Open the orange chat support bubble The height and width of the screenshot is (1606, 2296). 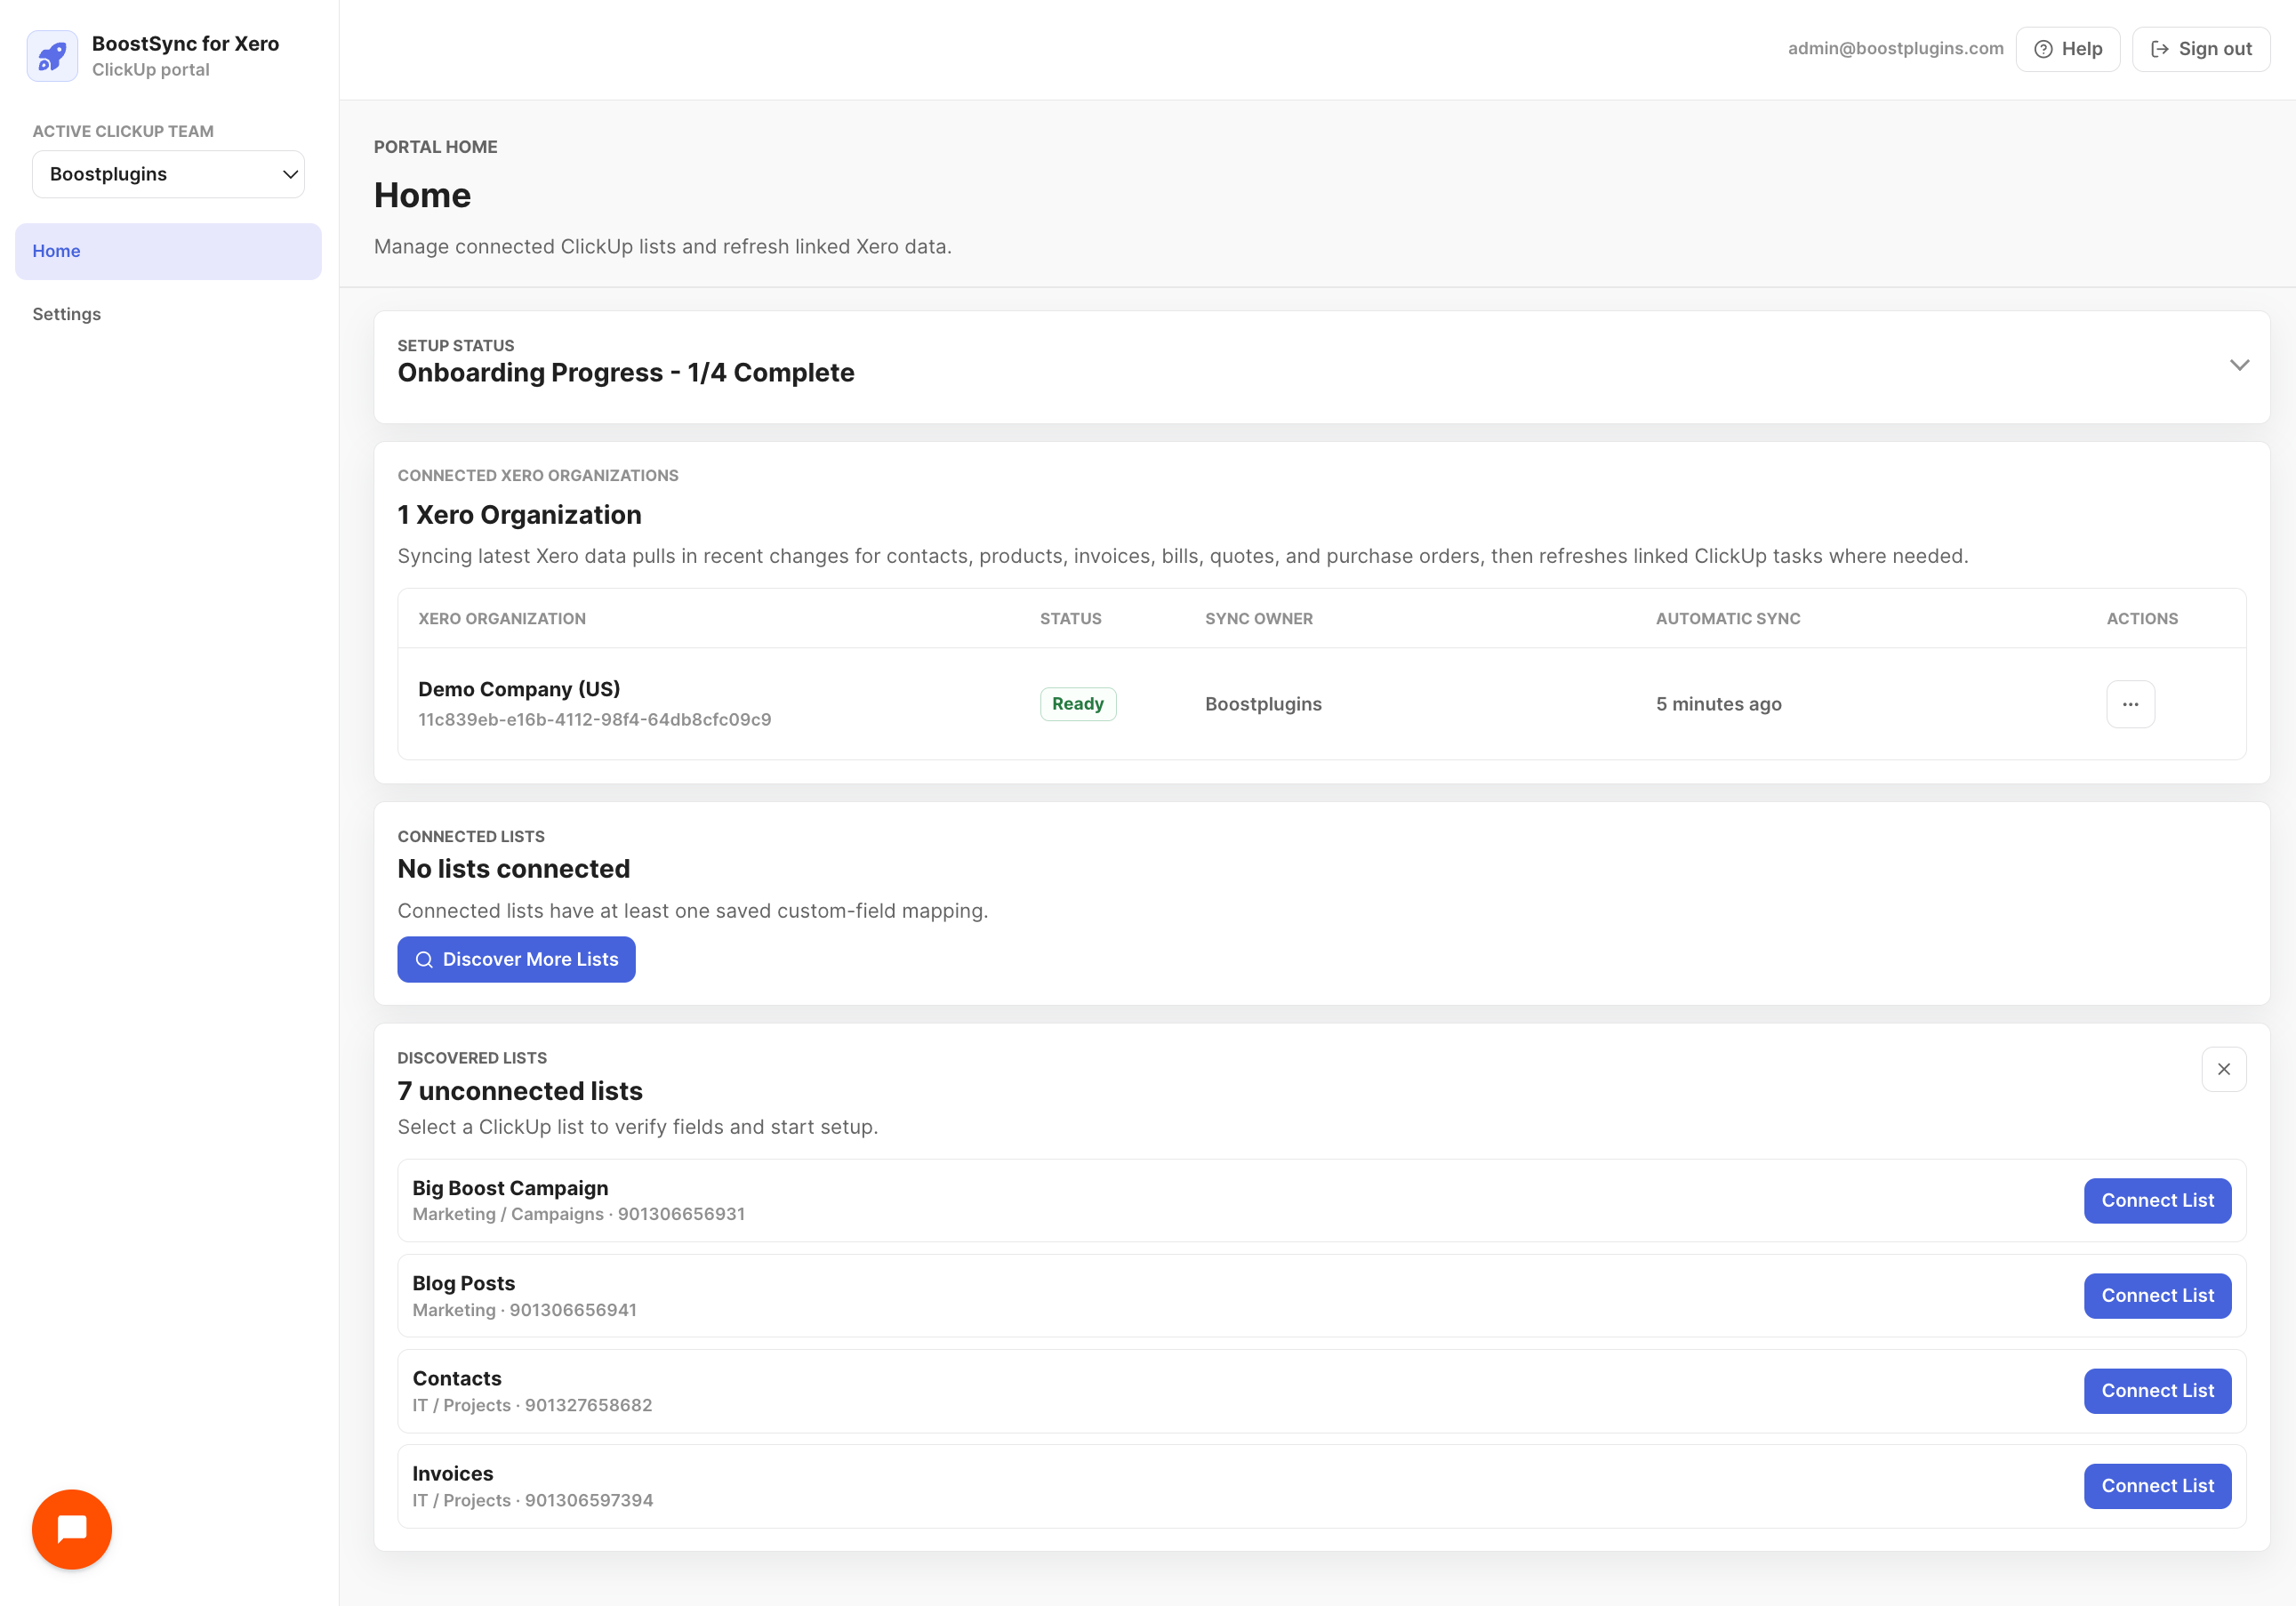[72, 1529]
